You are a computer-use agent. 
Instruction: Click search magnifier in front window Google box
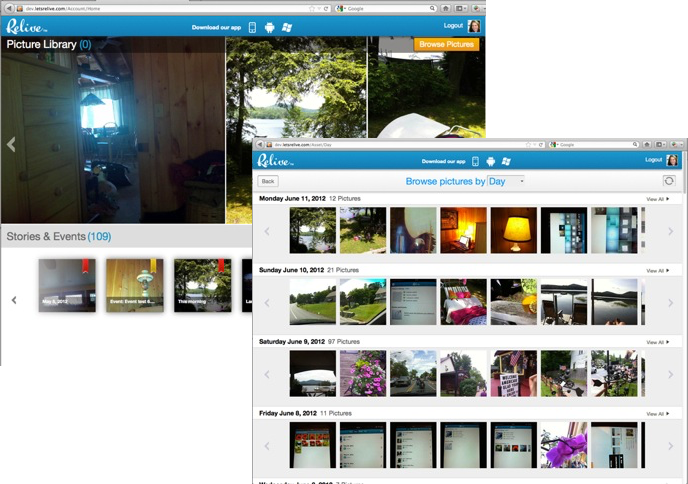(x=635, y=144)
